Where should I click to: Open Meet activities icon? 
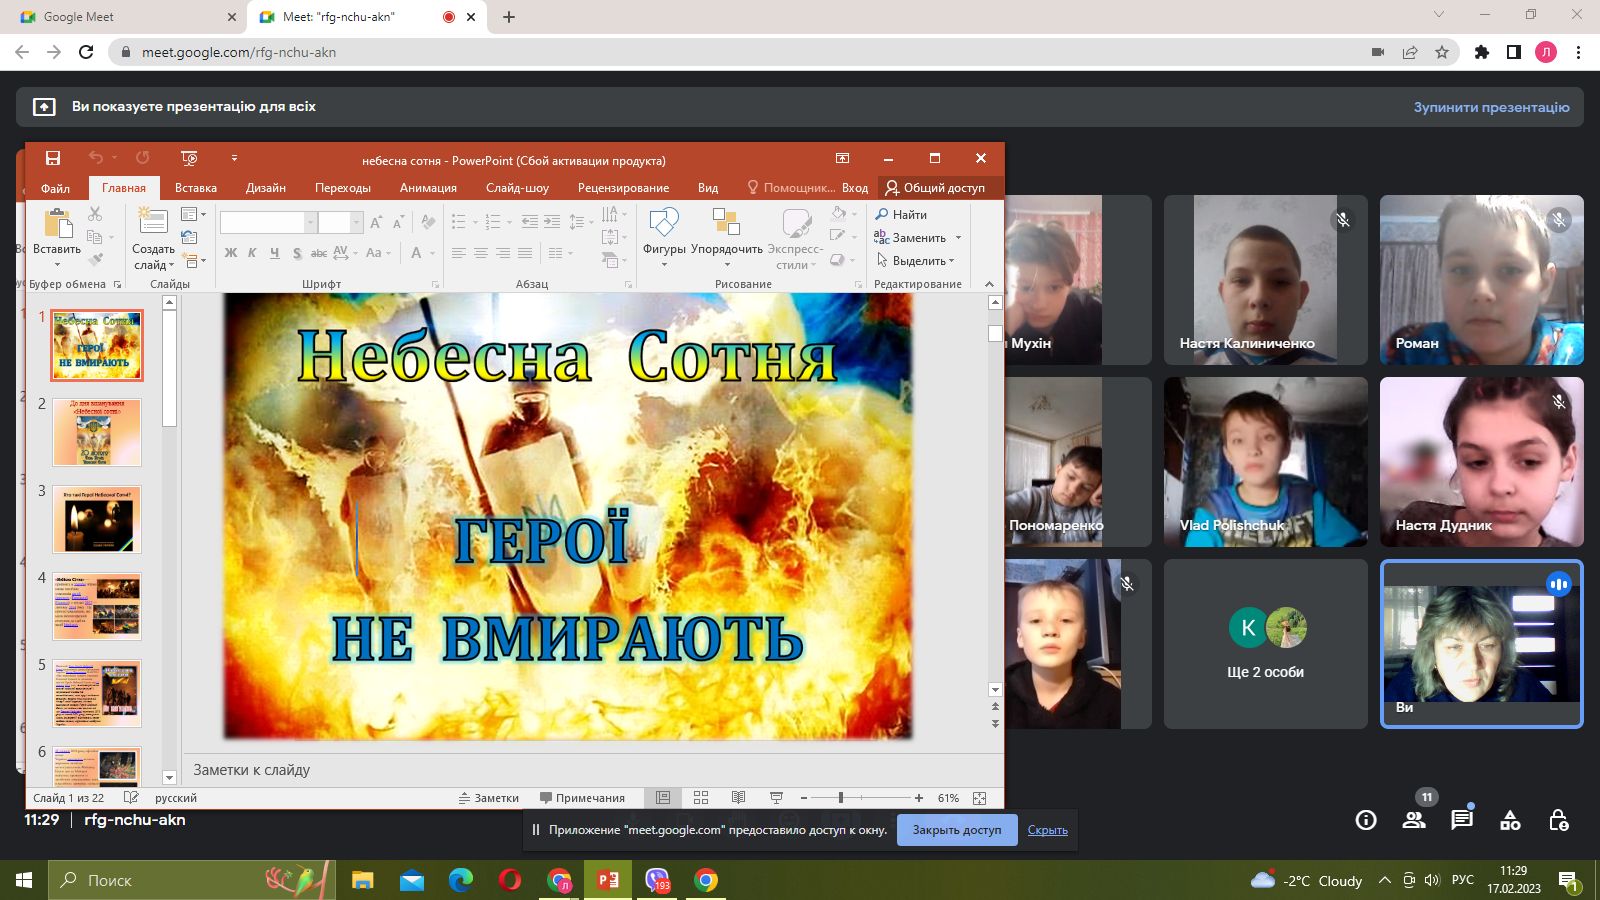click(x=1510, y=820)
